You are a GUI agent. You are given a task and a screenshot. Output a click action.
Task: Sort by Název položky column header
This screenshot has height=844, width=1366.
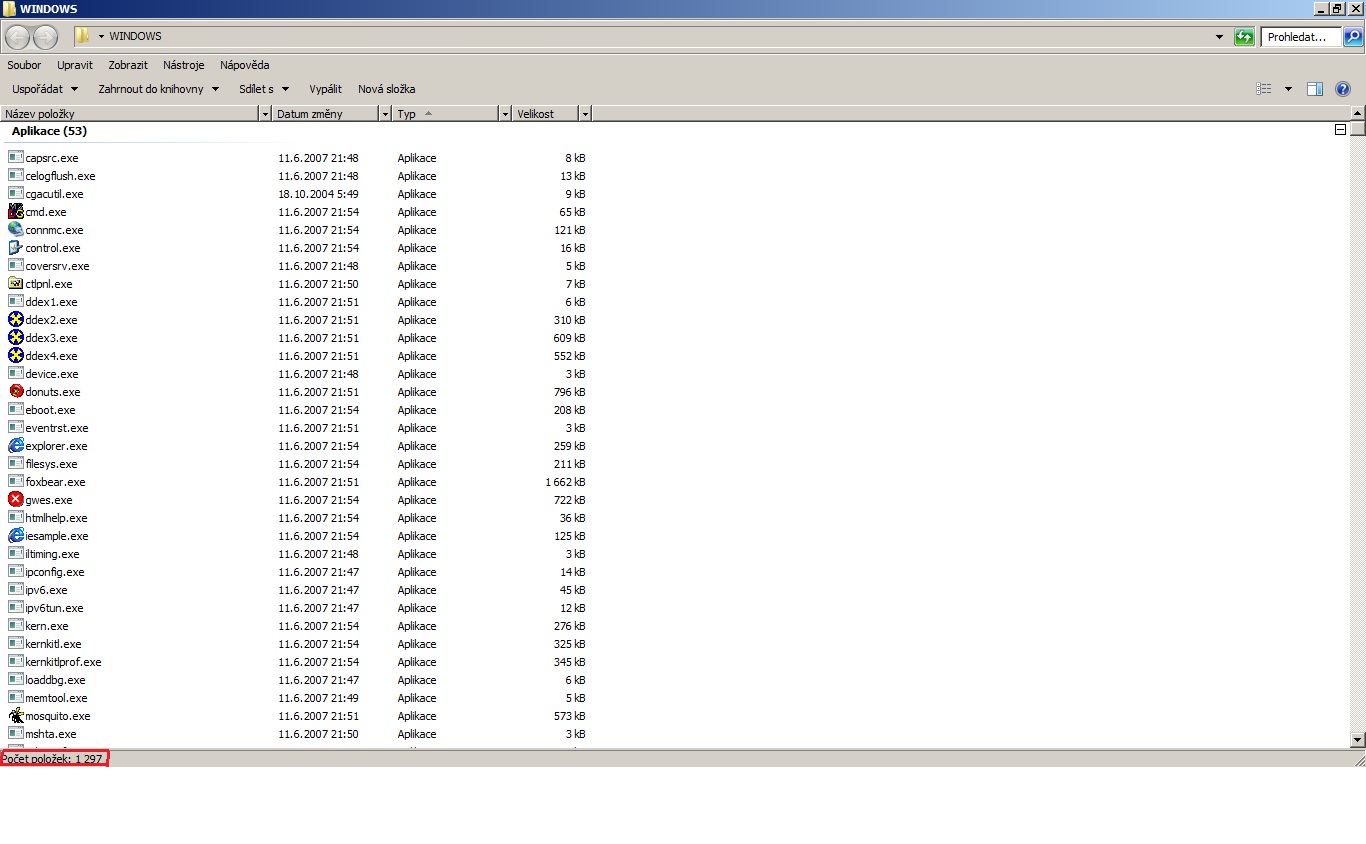tap(130, 114)
